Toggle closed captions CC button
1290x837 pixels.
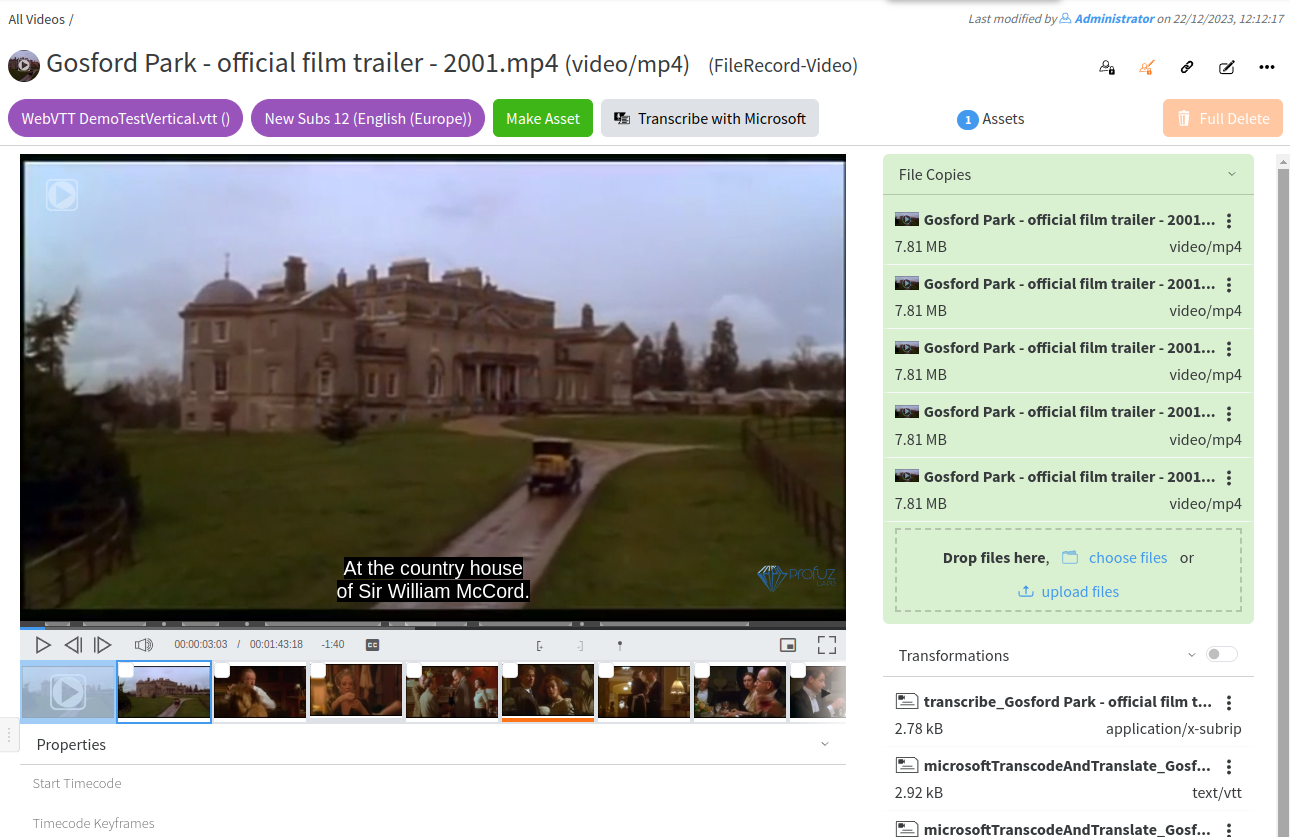tap(372, 645)
